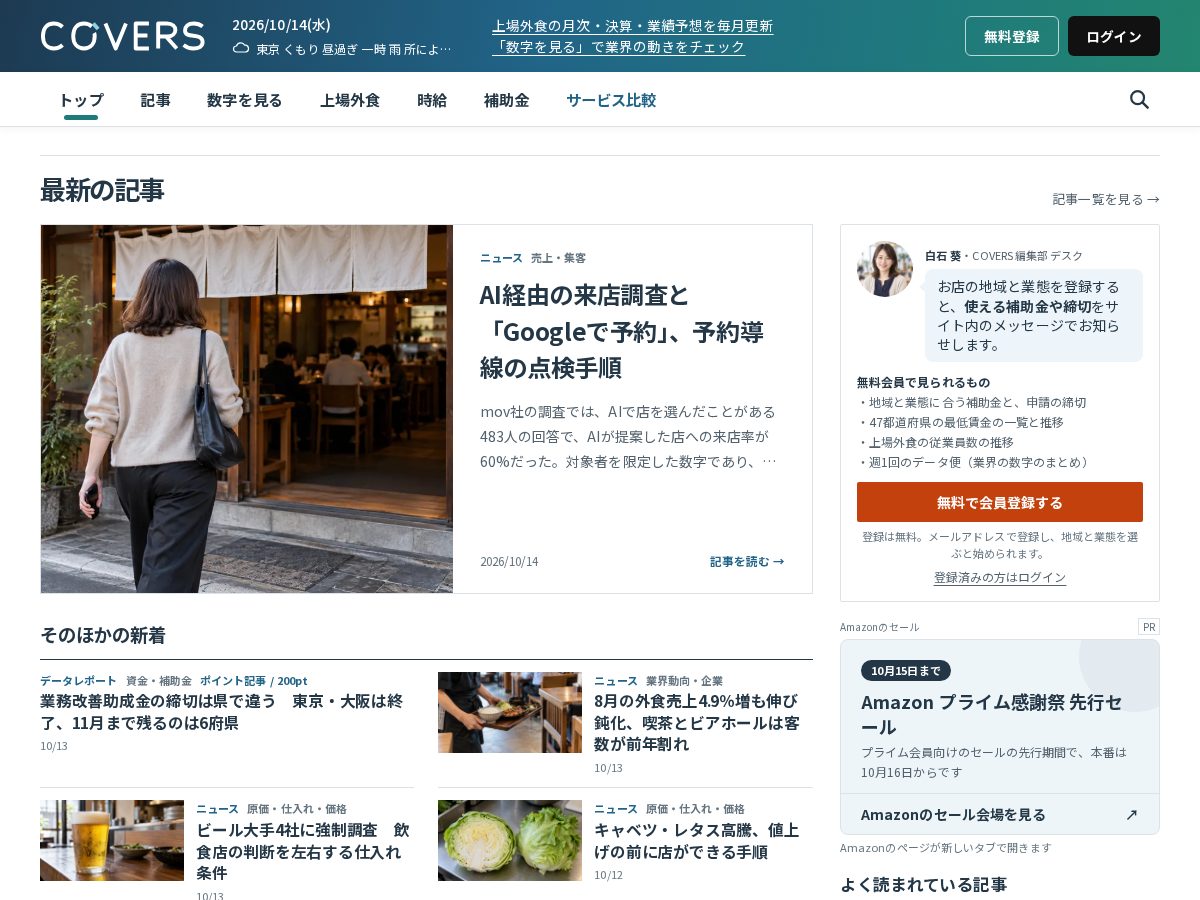
Task: Open 業務改善助成金の締切 article headline
Action: 221,711
